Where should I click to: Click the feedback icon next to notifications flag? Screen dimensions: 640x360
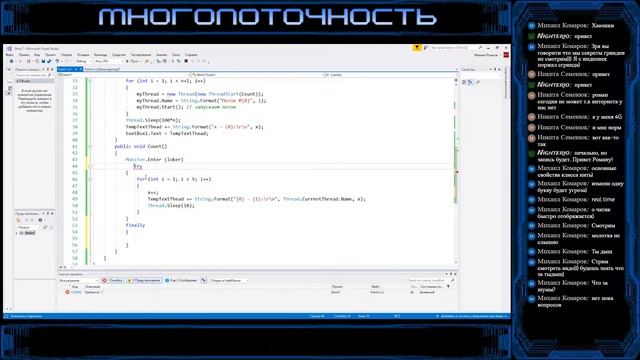pos(426,48)
